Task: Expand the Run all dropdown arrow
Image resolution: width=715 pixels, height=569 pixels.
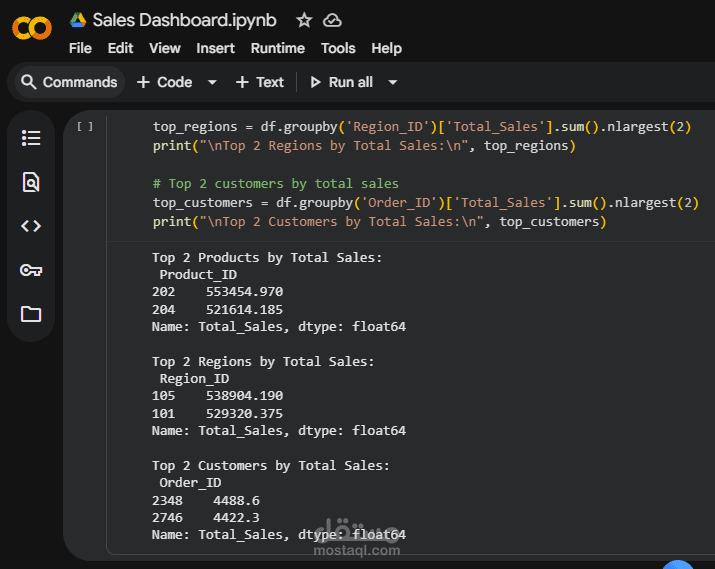Action: coord(392,82)
